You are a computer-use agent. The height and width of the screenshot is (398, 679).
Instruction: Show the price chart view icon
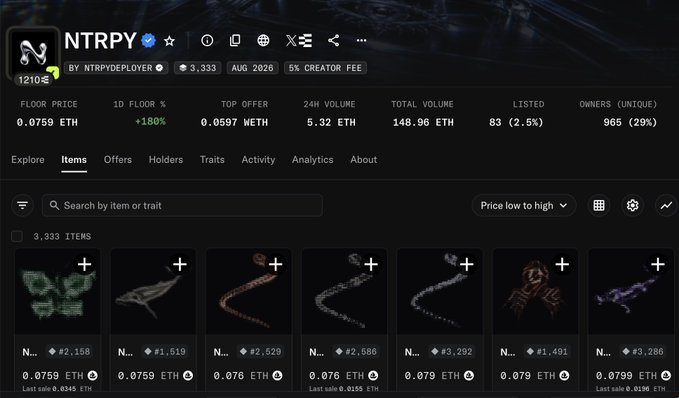(x=666, y=205)
